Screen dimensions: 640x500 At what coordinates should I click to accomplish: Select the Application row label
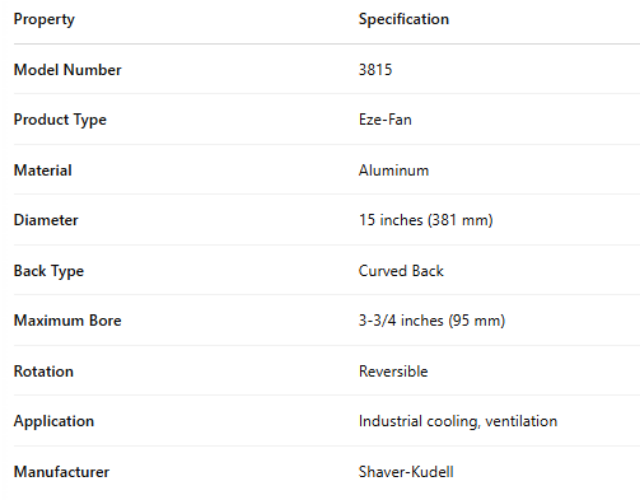(54, 421)
